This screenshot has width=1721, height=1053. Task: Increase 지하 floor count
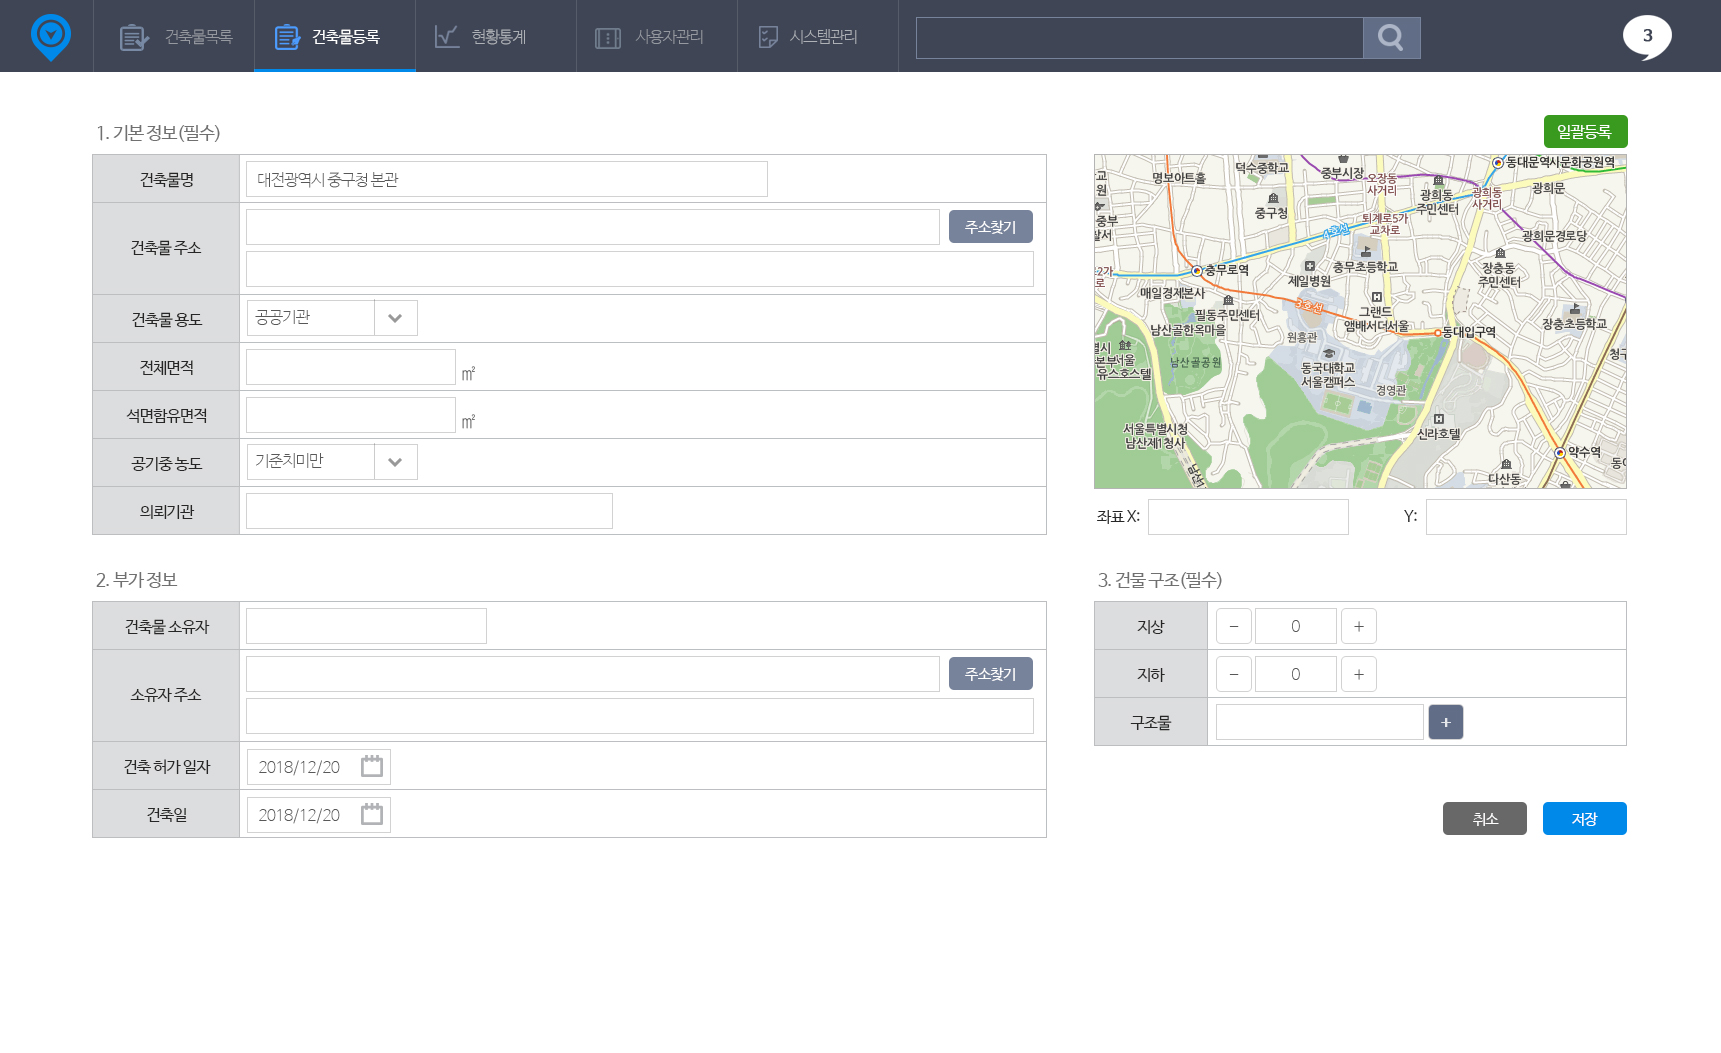1358,674
